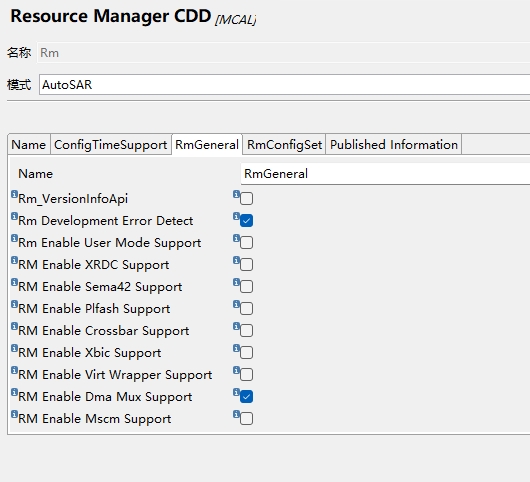
Task: Click the badge icon beside XRDC Support checkbox
Action: (236, 260)
